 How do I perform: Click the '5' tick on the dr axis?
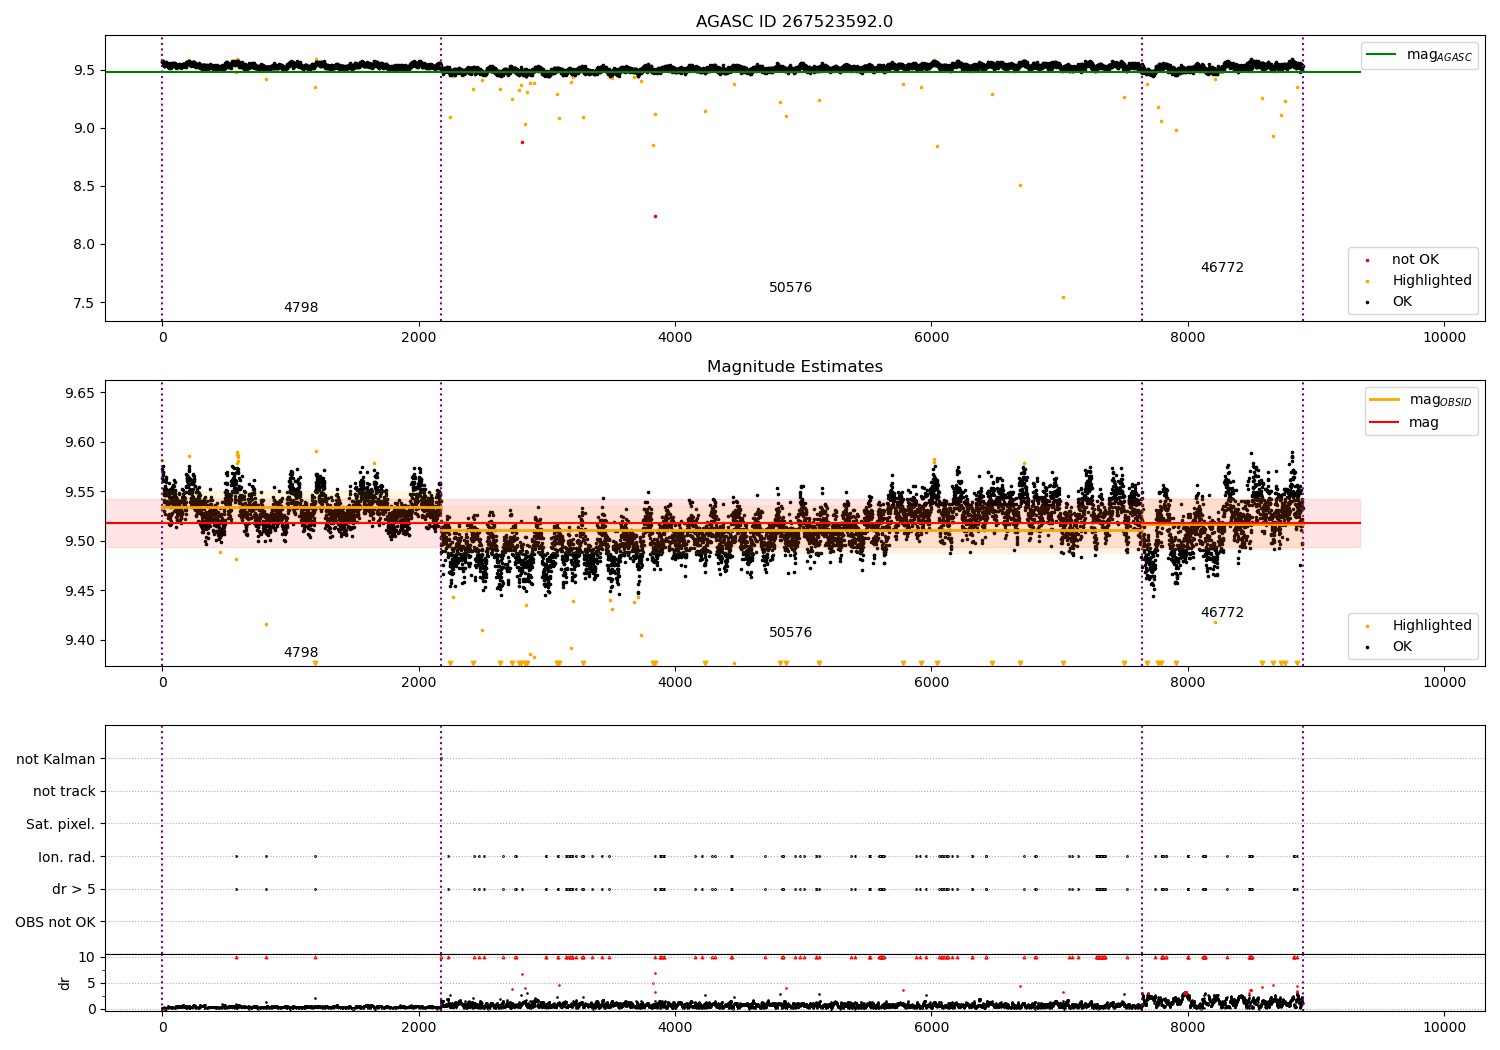coord(92,983)
